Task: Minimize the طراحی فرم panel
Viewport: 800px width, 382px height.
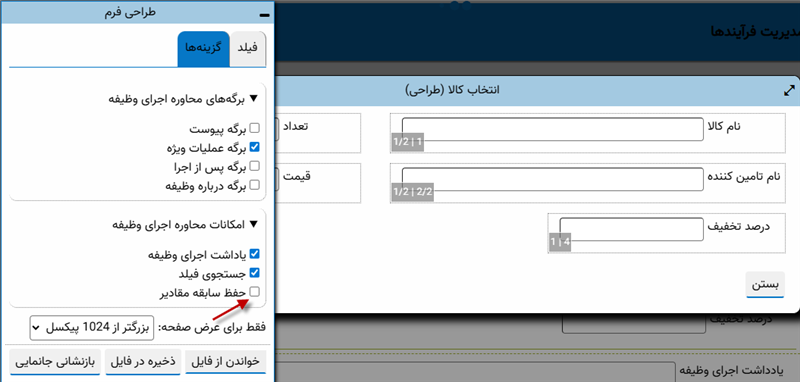Action: coord(264,16)
